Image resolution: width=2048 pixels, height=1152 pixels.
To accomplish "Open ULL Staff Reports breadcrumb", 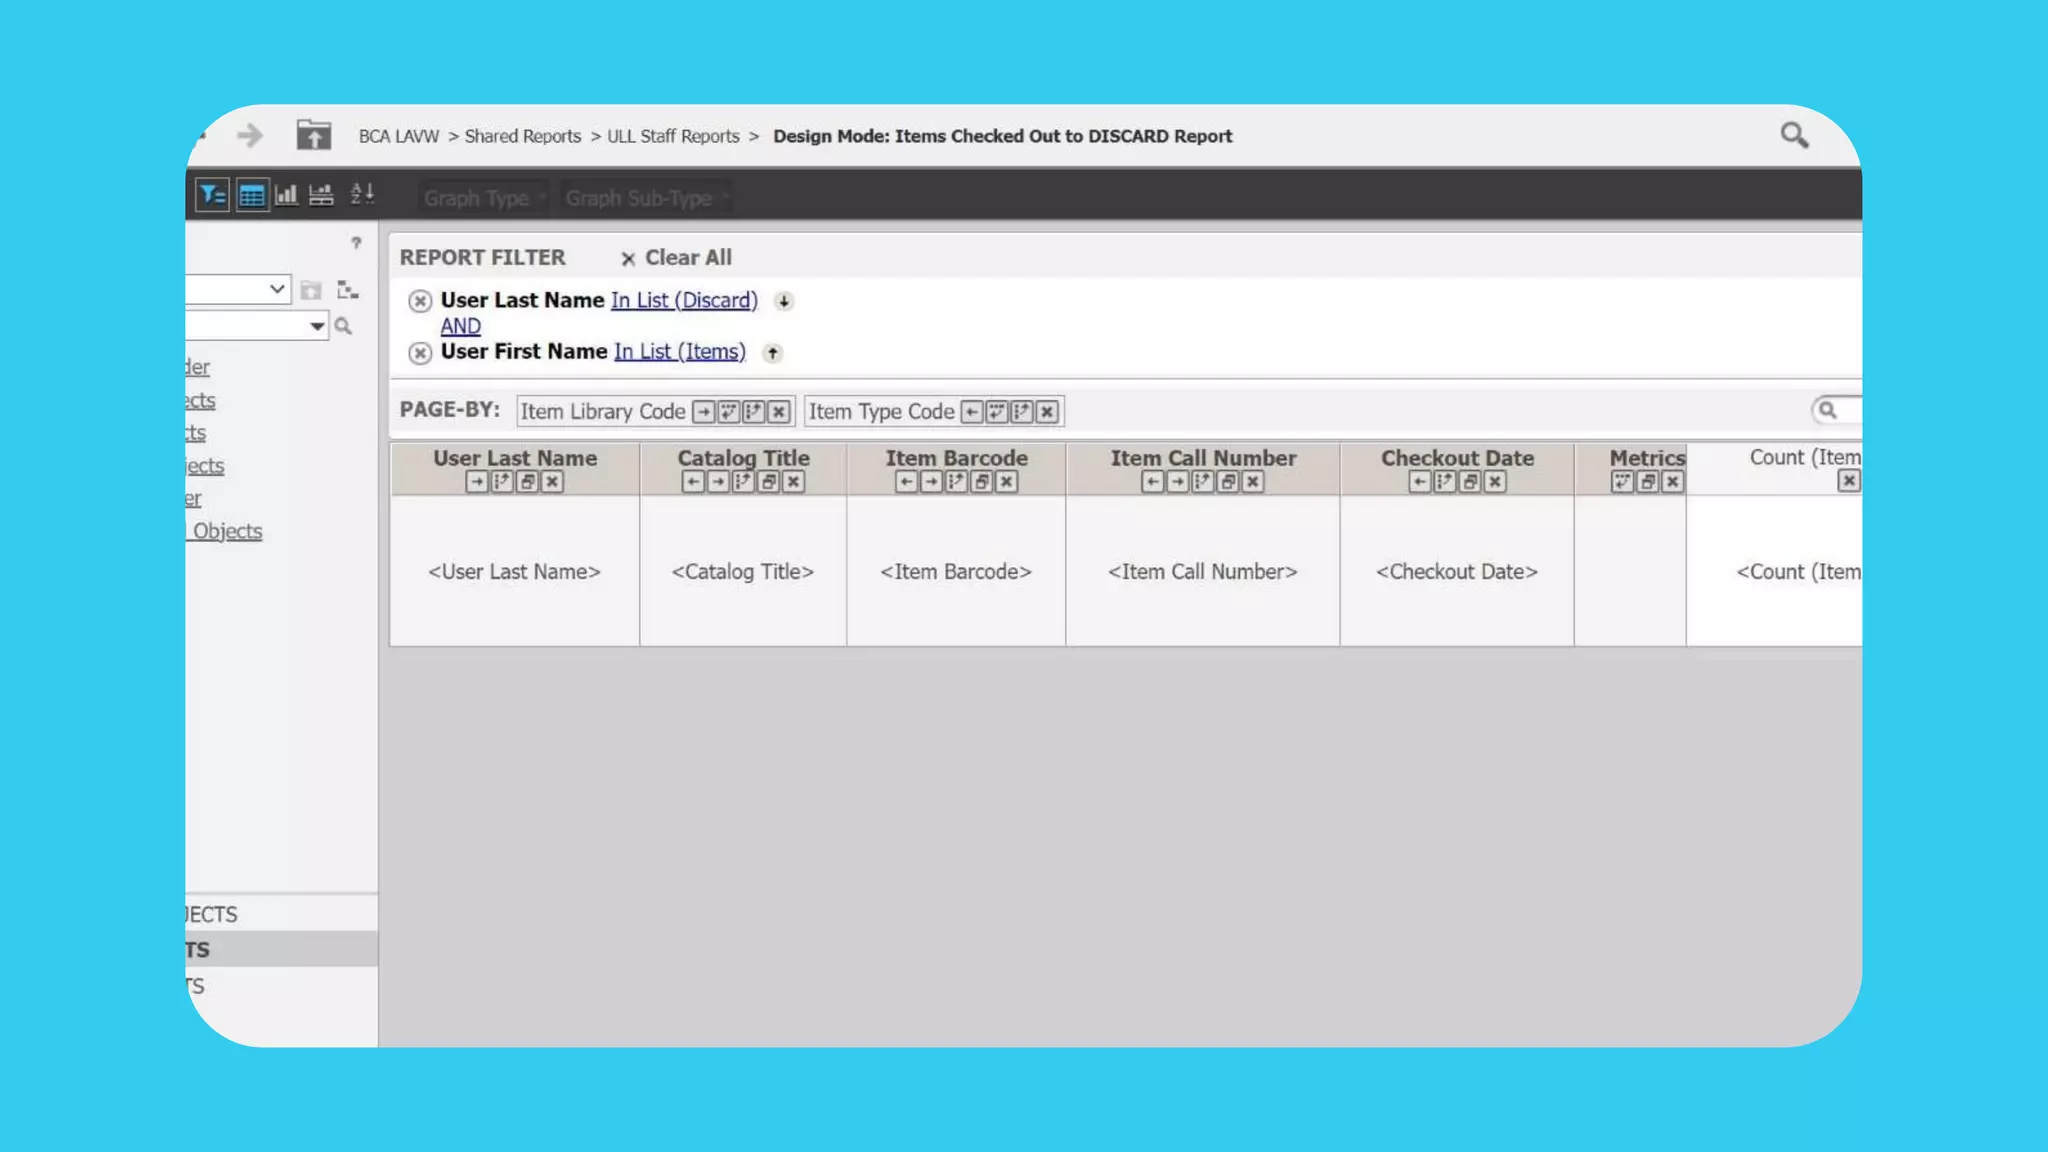I will pyautogui.click(x=673, y=136).
